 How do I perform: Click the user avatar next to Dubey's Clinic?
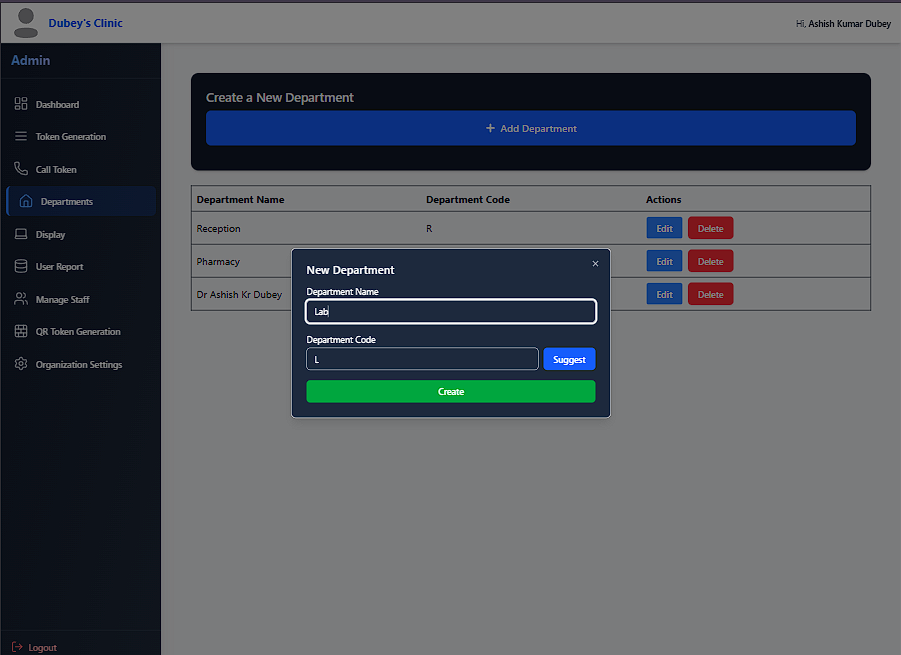tap(25, 22)
